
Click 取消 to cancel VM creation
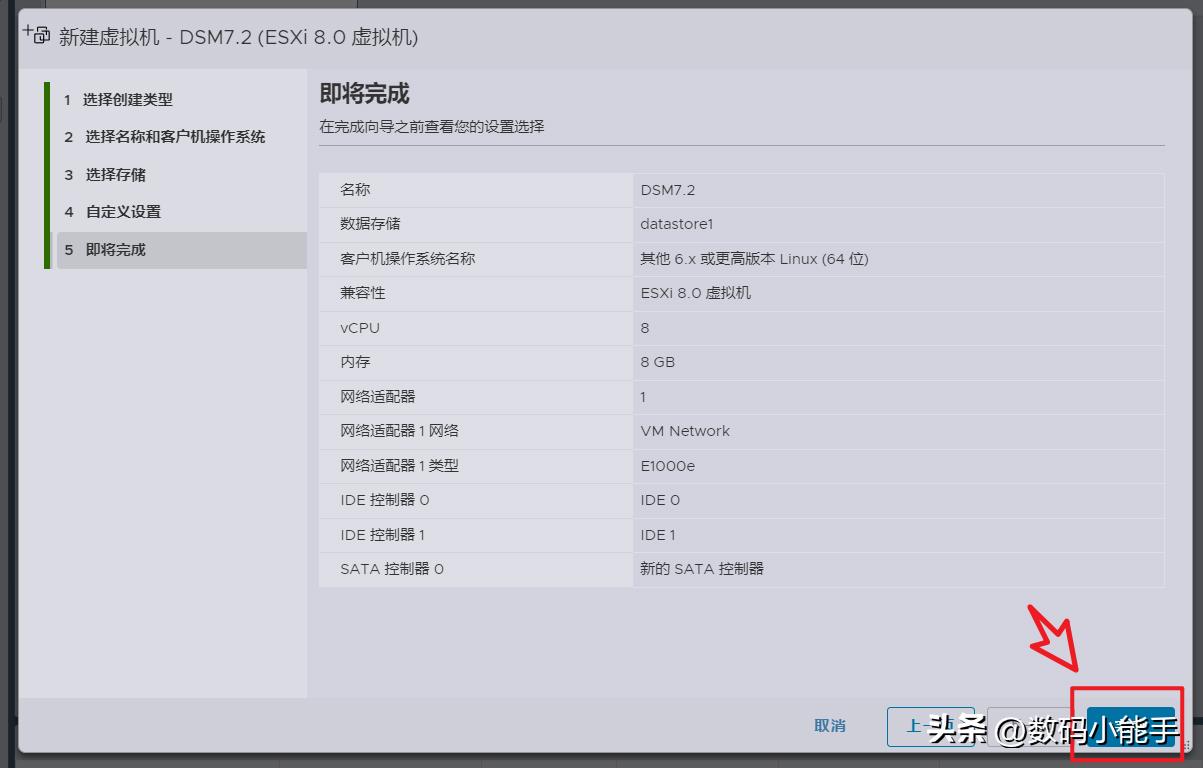(x=830, y=727)
